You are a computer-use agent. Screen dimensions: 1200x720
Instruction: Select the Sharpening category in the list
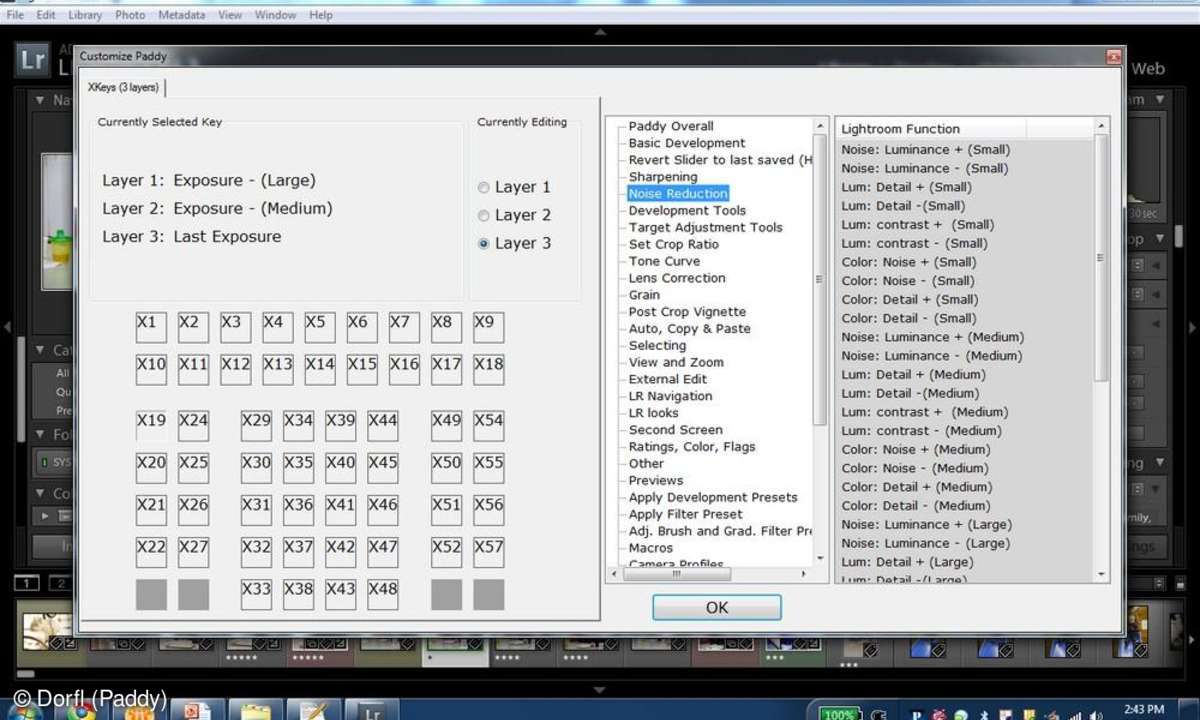663,177
